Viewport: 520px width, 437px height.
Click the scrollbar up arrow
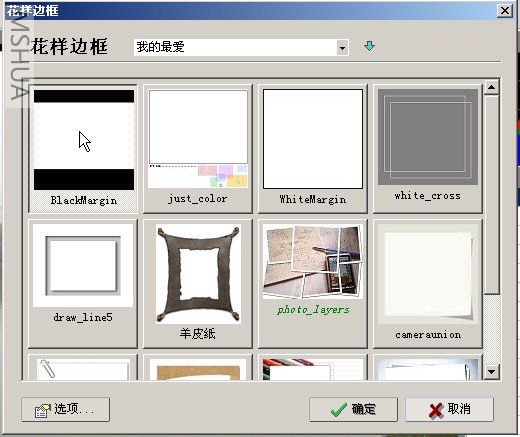pos(492,88)
